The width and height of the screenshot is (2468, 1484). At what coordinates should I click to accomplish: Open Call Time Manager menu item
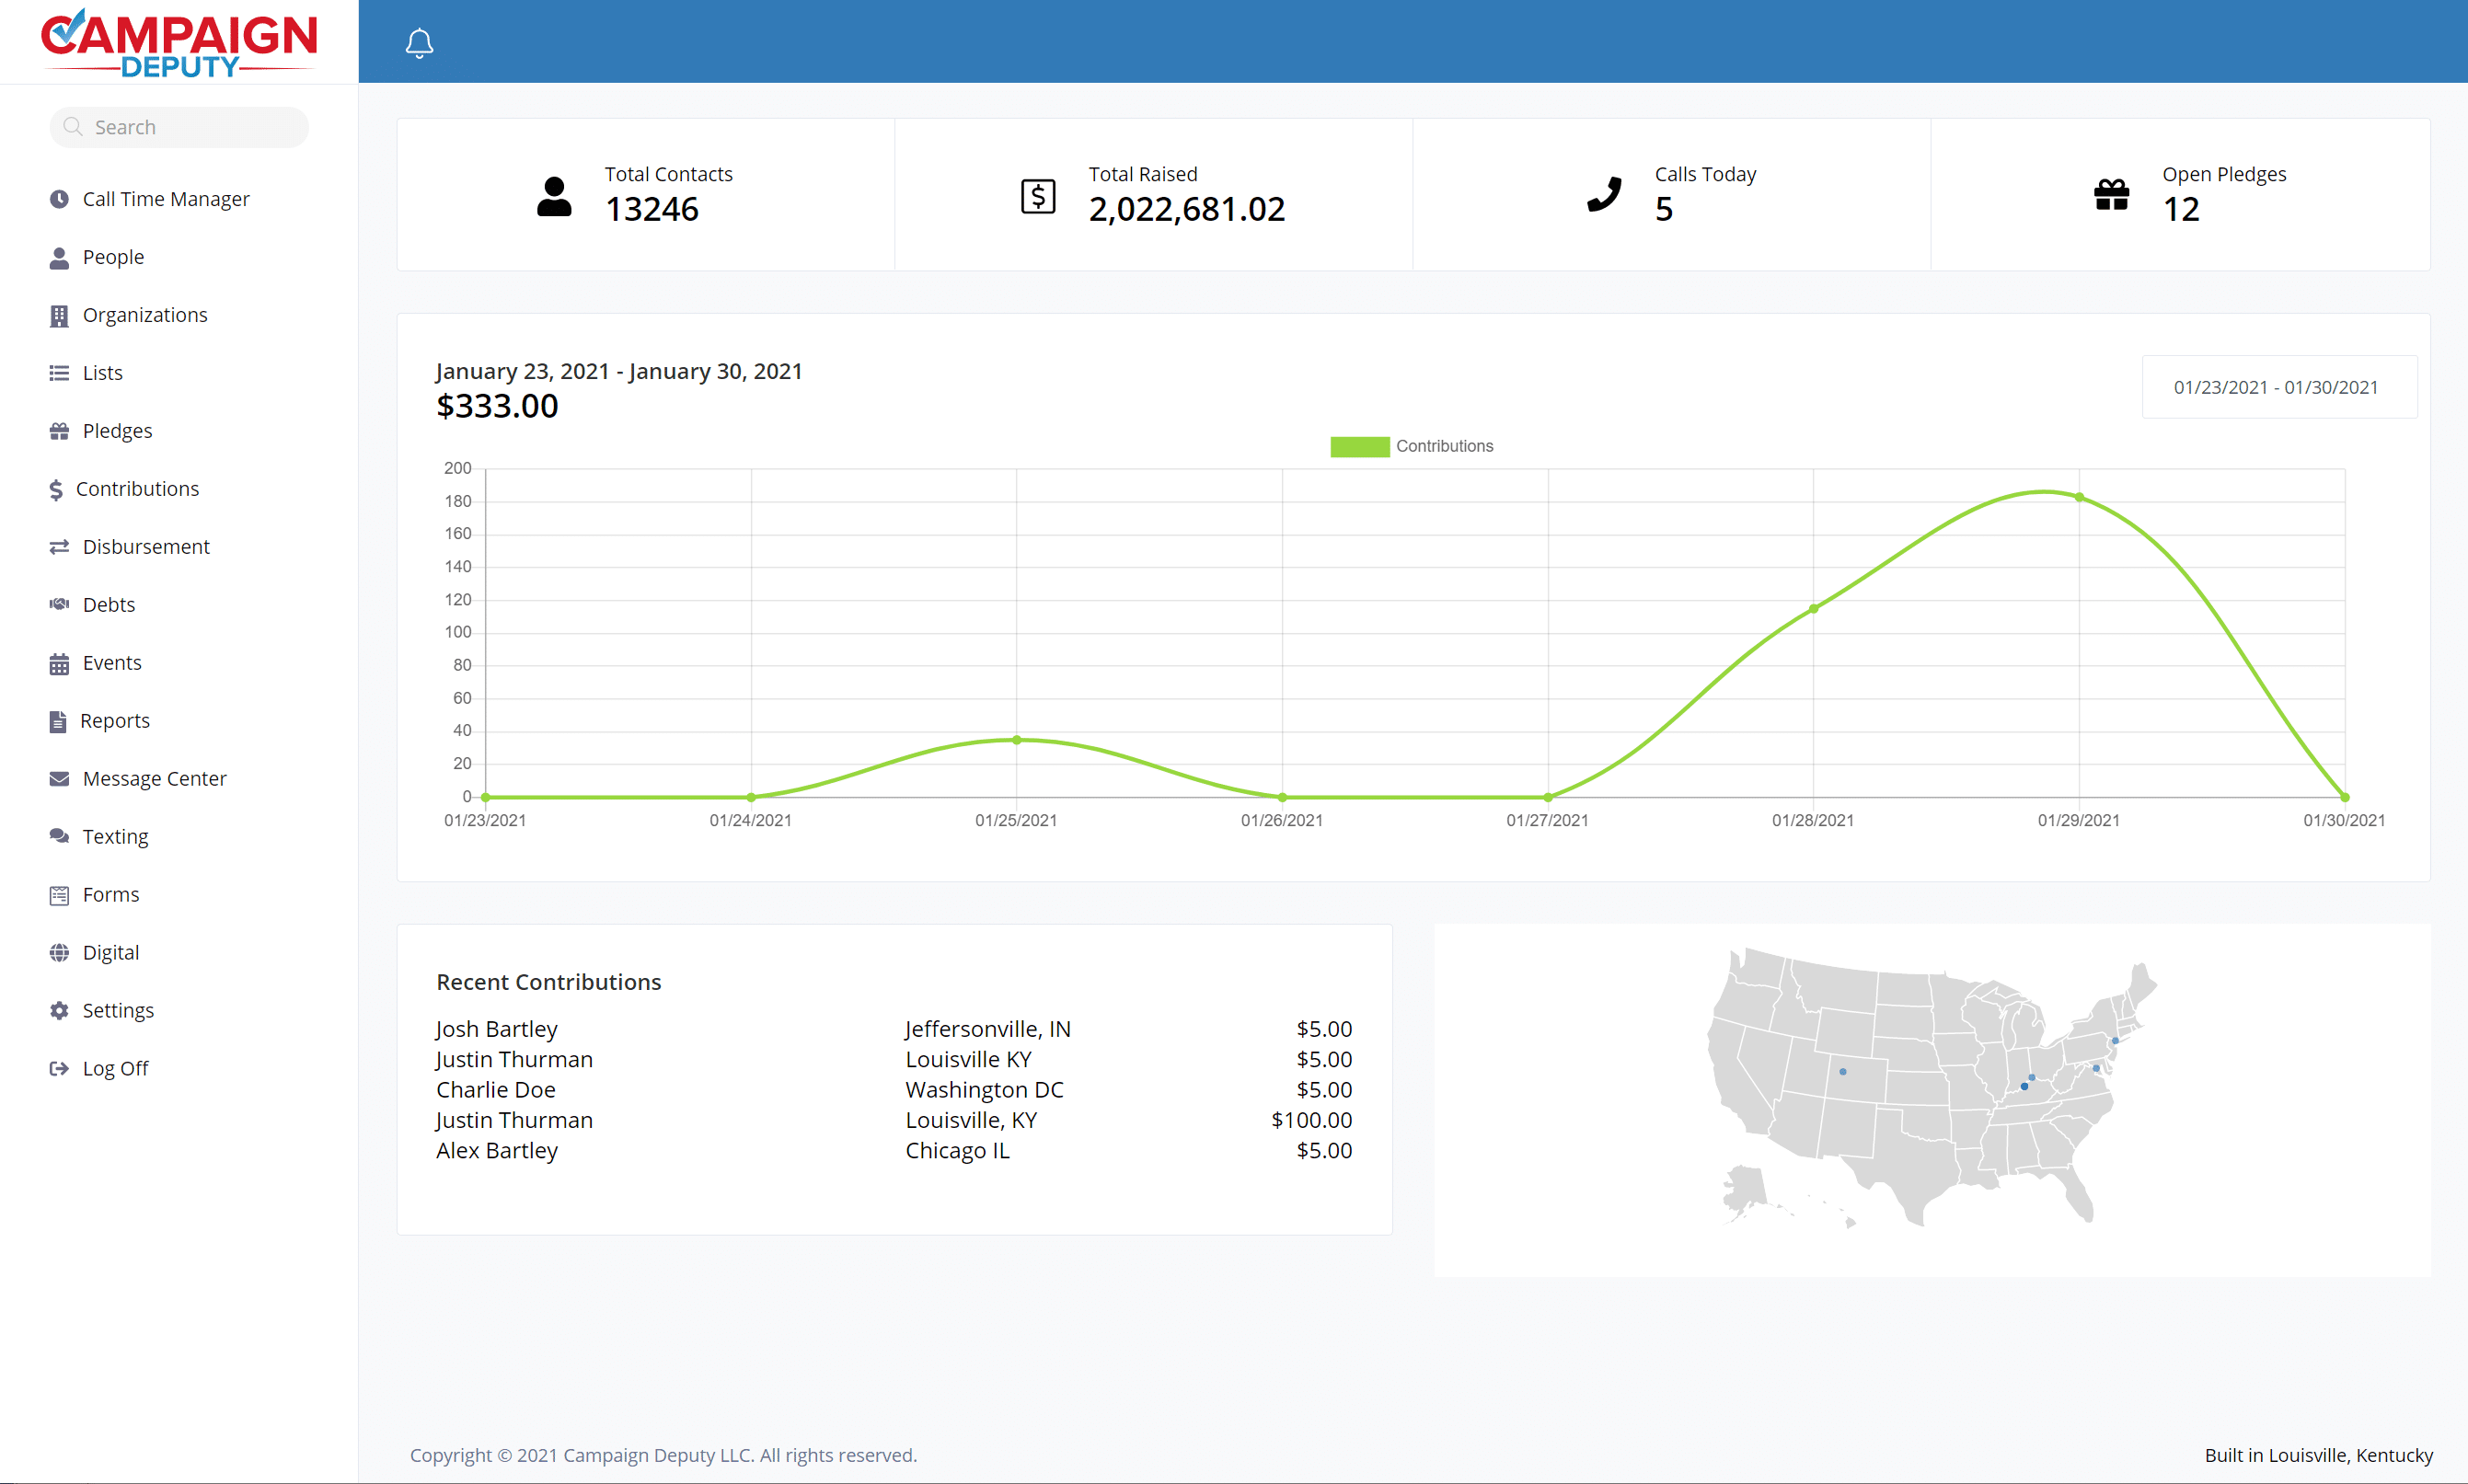coord(166,199)
